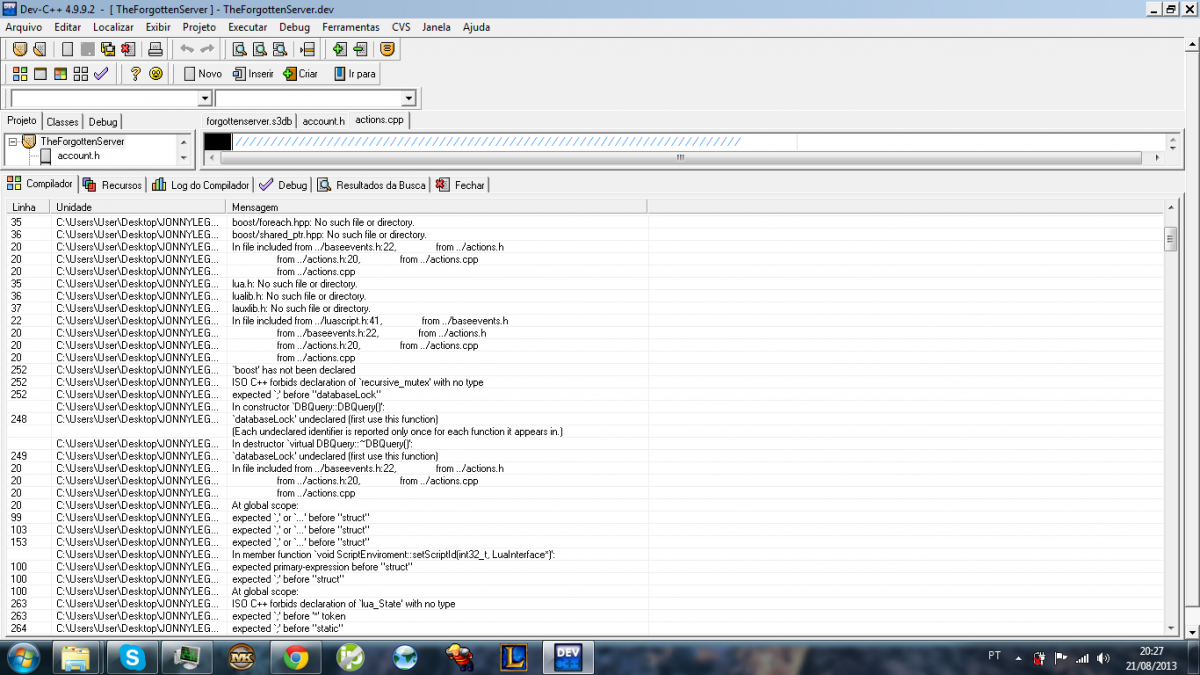
Task: Switch to the Log do Compilador tab
Action: coord(201,185)
